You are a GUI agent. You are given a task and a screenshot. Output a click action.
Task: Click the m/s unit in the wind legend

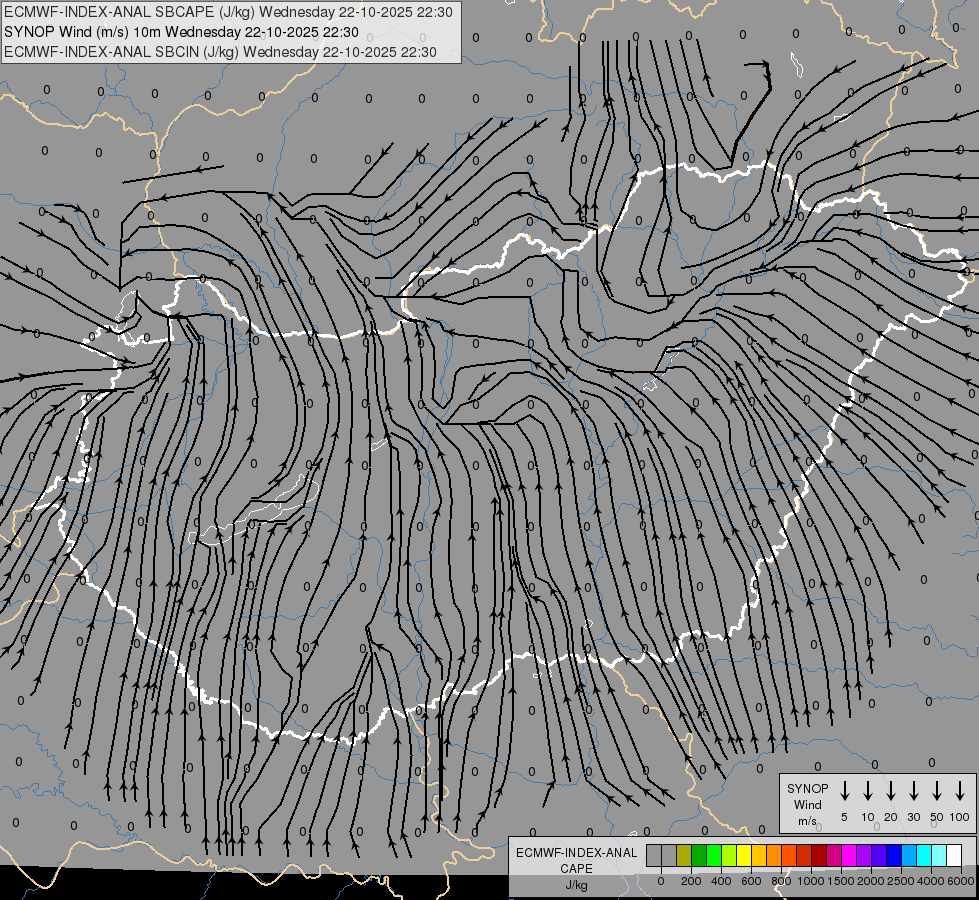(807, 821)
